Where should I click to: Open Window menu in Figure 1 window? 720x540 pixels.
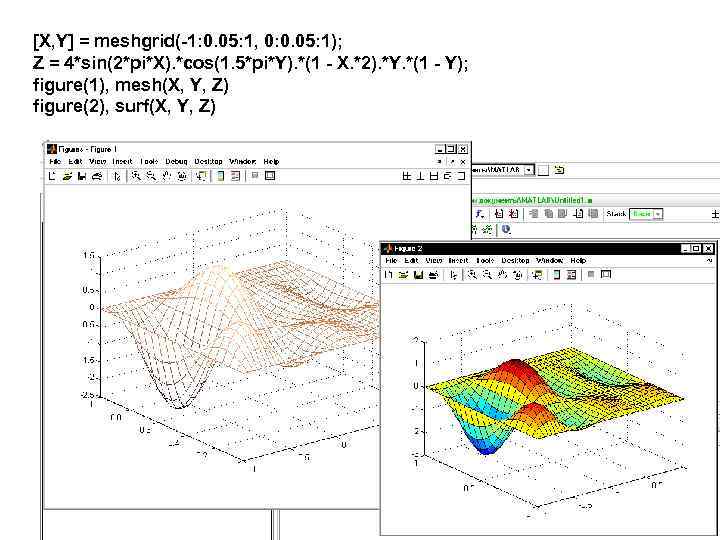pos(242,162)
